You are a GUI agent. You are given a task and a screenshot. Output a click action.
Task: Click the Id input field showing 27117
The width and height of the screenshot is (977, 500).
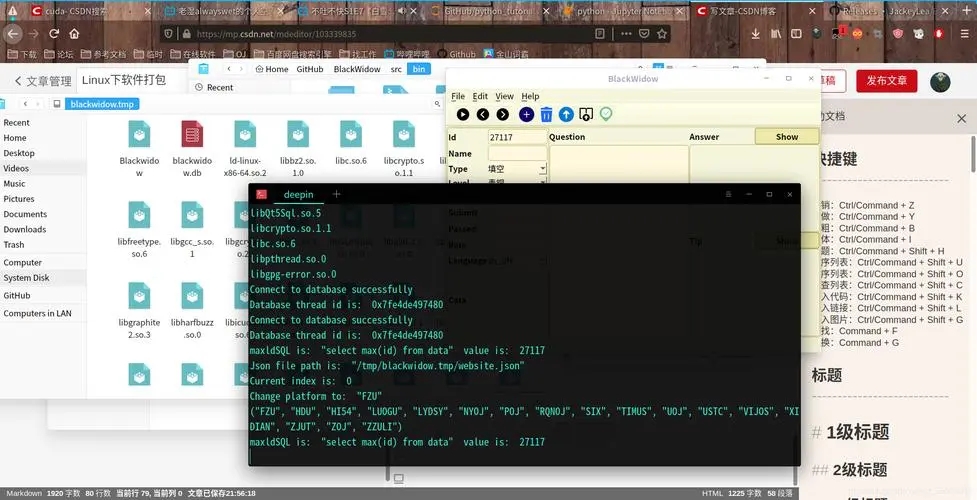coord(517,137)
